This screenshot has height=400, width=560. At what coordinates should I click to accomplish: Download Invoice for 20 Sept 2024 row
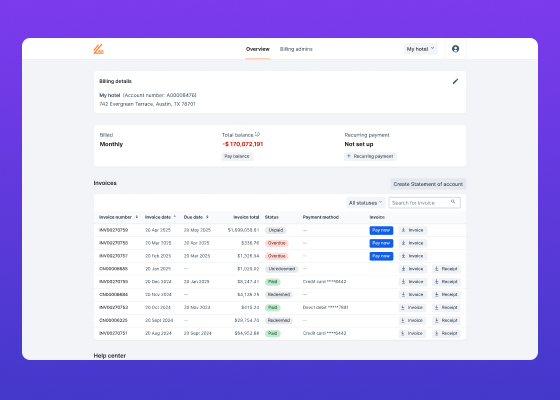(412, 320)
